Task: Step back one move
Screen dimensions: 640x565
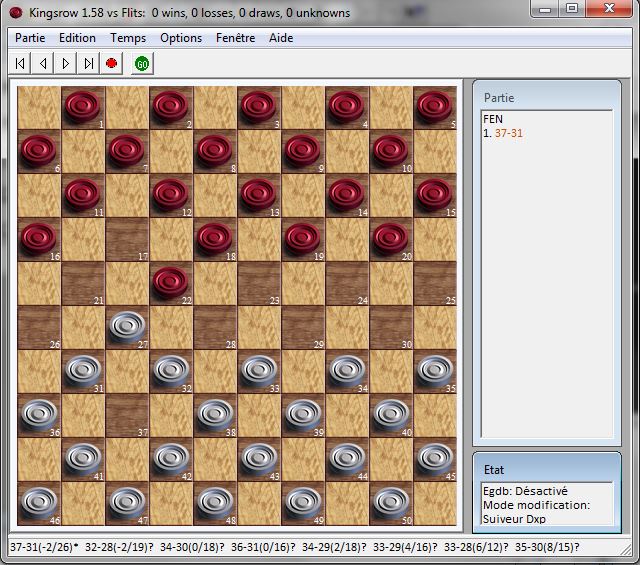Action: pos(43,63)
